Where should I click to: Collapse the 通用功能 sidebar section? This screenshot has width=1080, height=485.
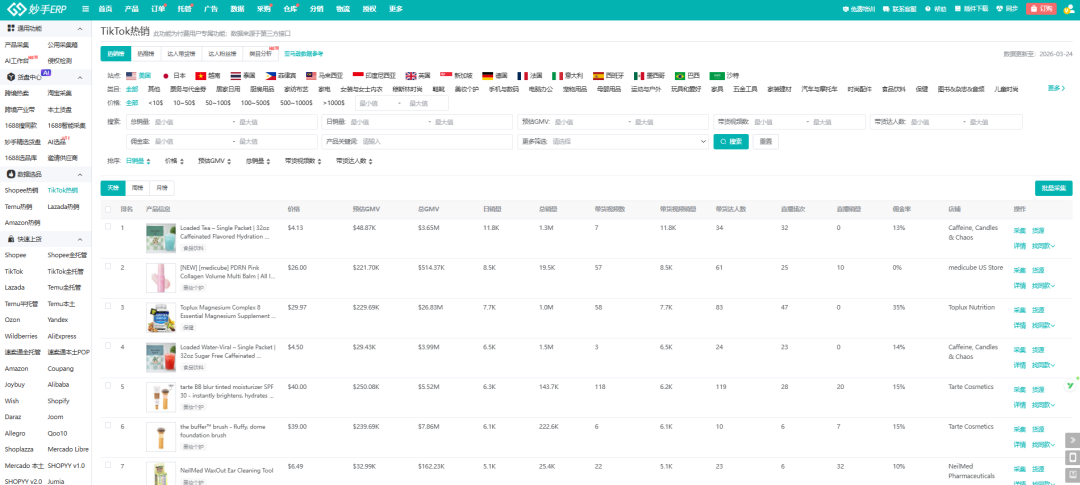pos(80,29)
